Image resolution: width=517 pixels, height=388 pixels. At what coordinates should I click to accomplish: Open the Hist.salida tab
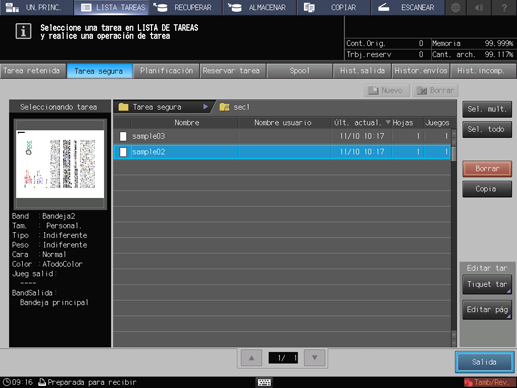pyautogui.click(x=362, y=71)
